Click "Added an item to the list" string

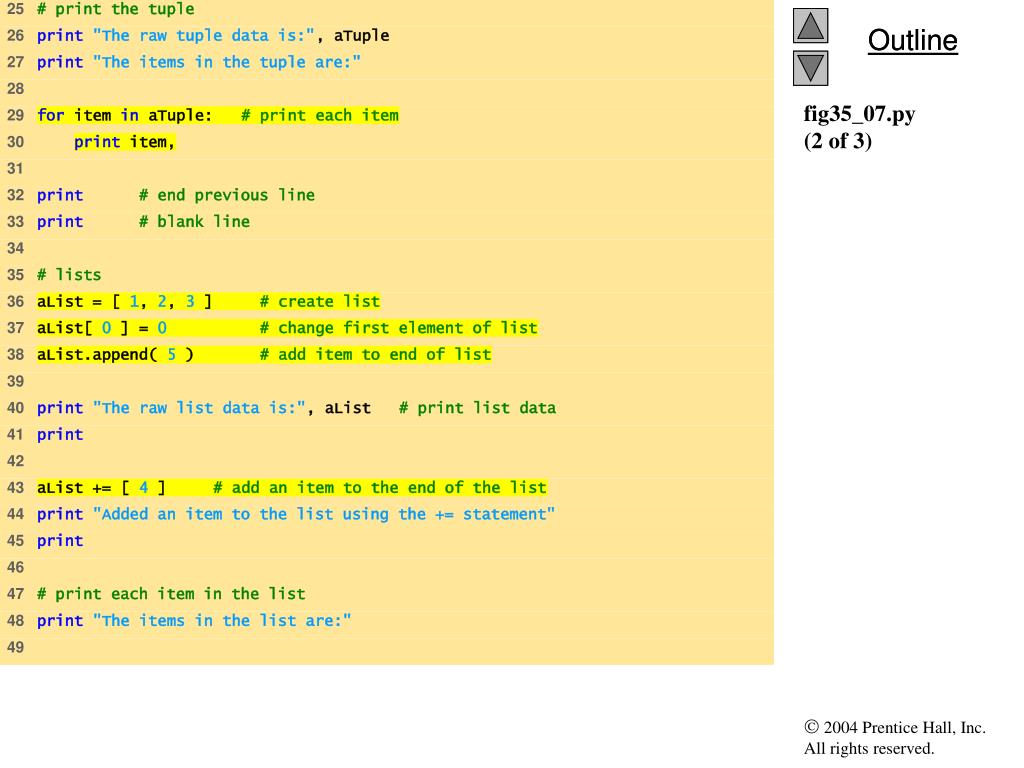[x=325, y=515]
